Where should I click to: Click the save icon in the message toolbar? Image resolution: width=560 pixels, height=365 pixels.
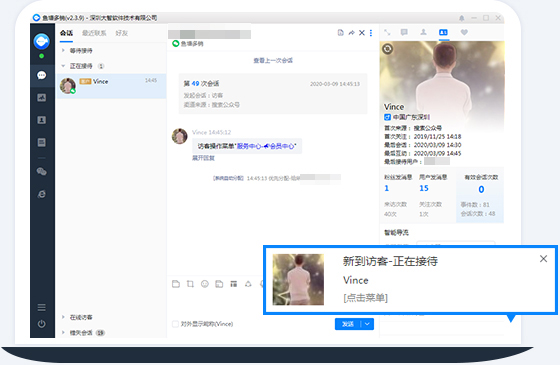219,284
